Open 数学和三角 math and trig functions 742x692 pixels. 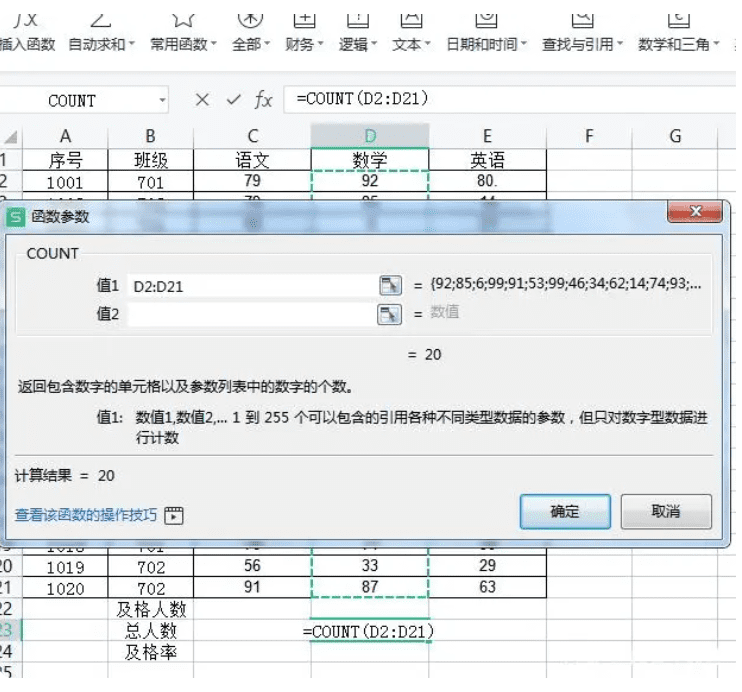(x=678, y=34)
